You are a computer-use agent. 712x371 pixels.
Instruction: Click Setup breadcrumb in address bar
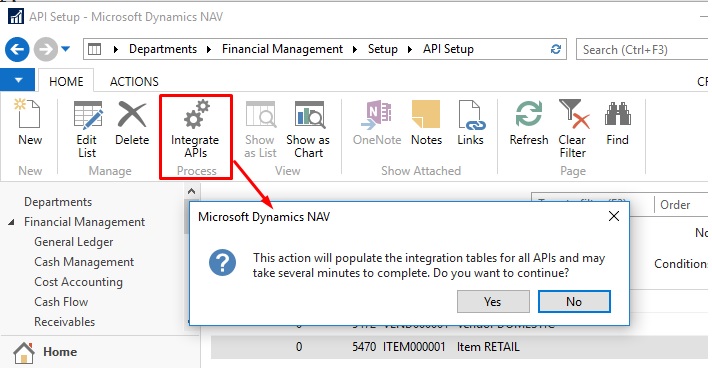tap(382, 49)
